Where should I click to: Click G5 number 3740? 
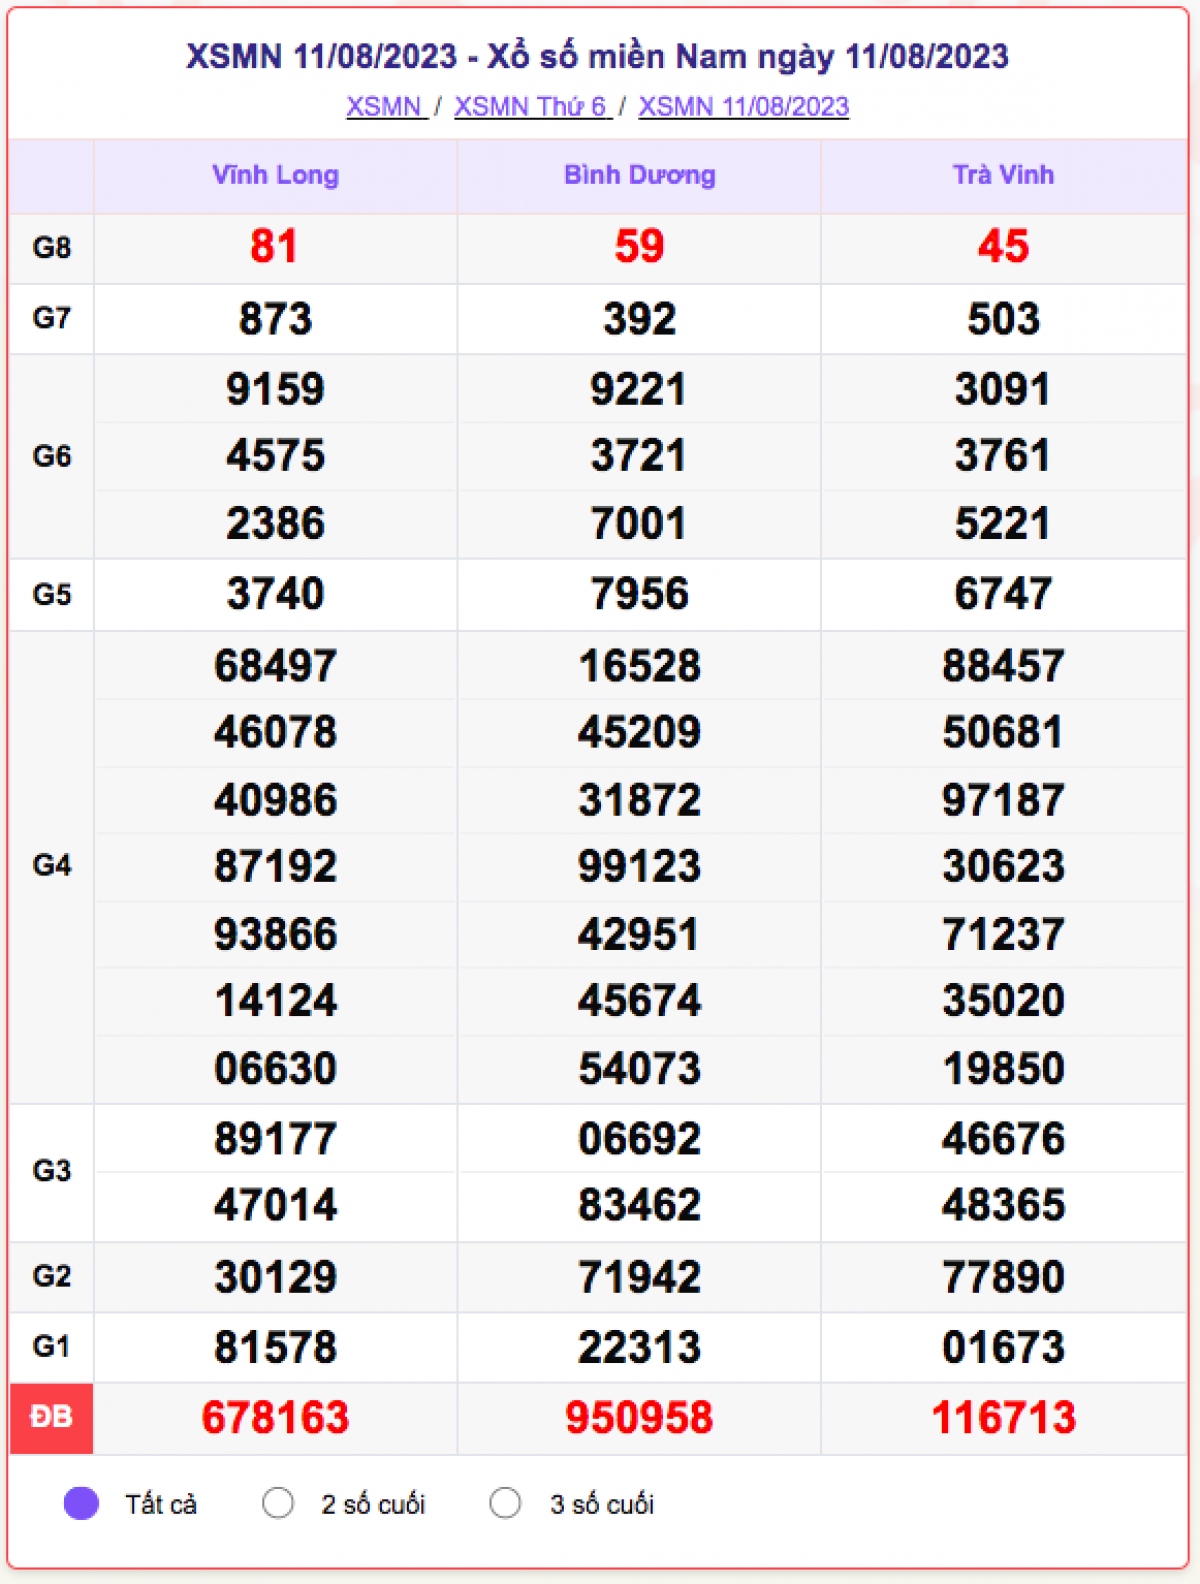point(275,594)
